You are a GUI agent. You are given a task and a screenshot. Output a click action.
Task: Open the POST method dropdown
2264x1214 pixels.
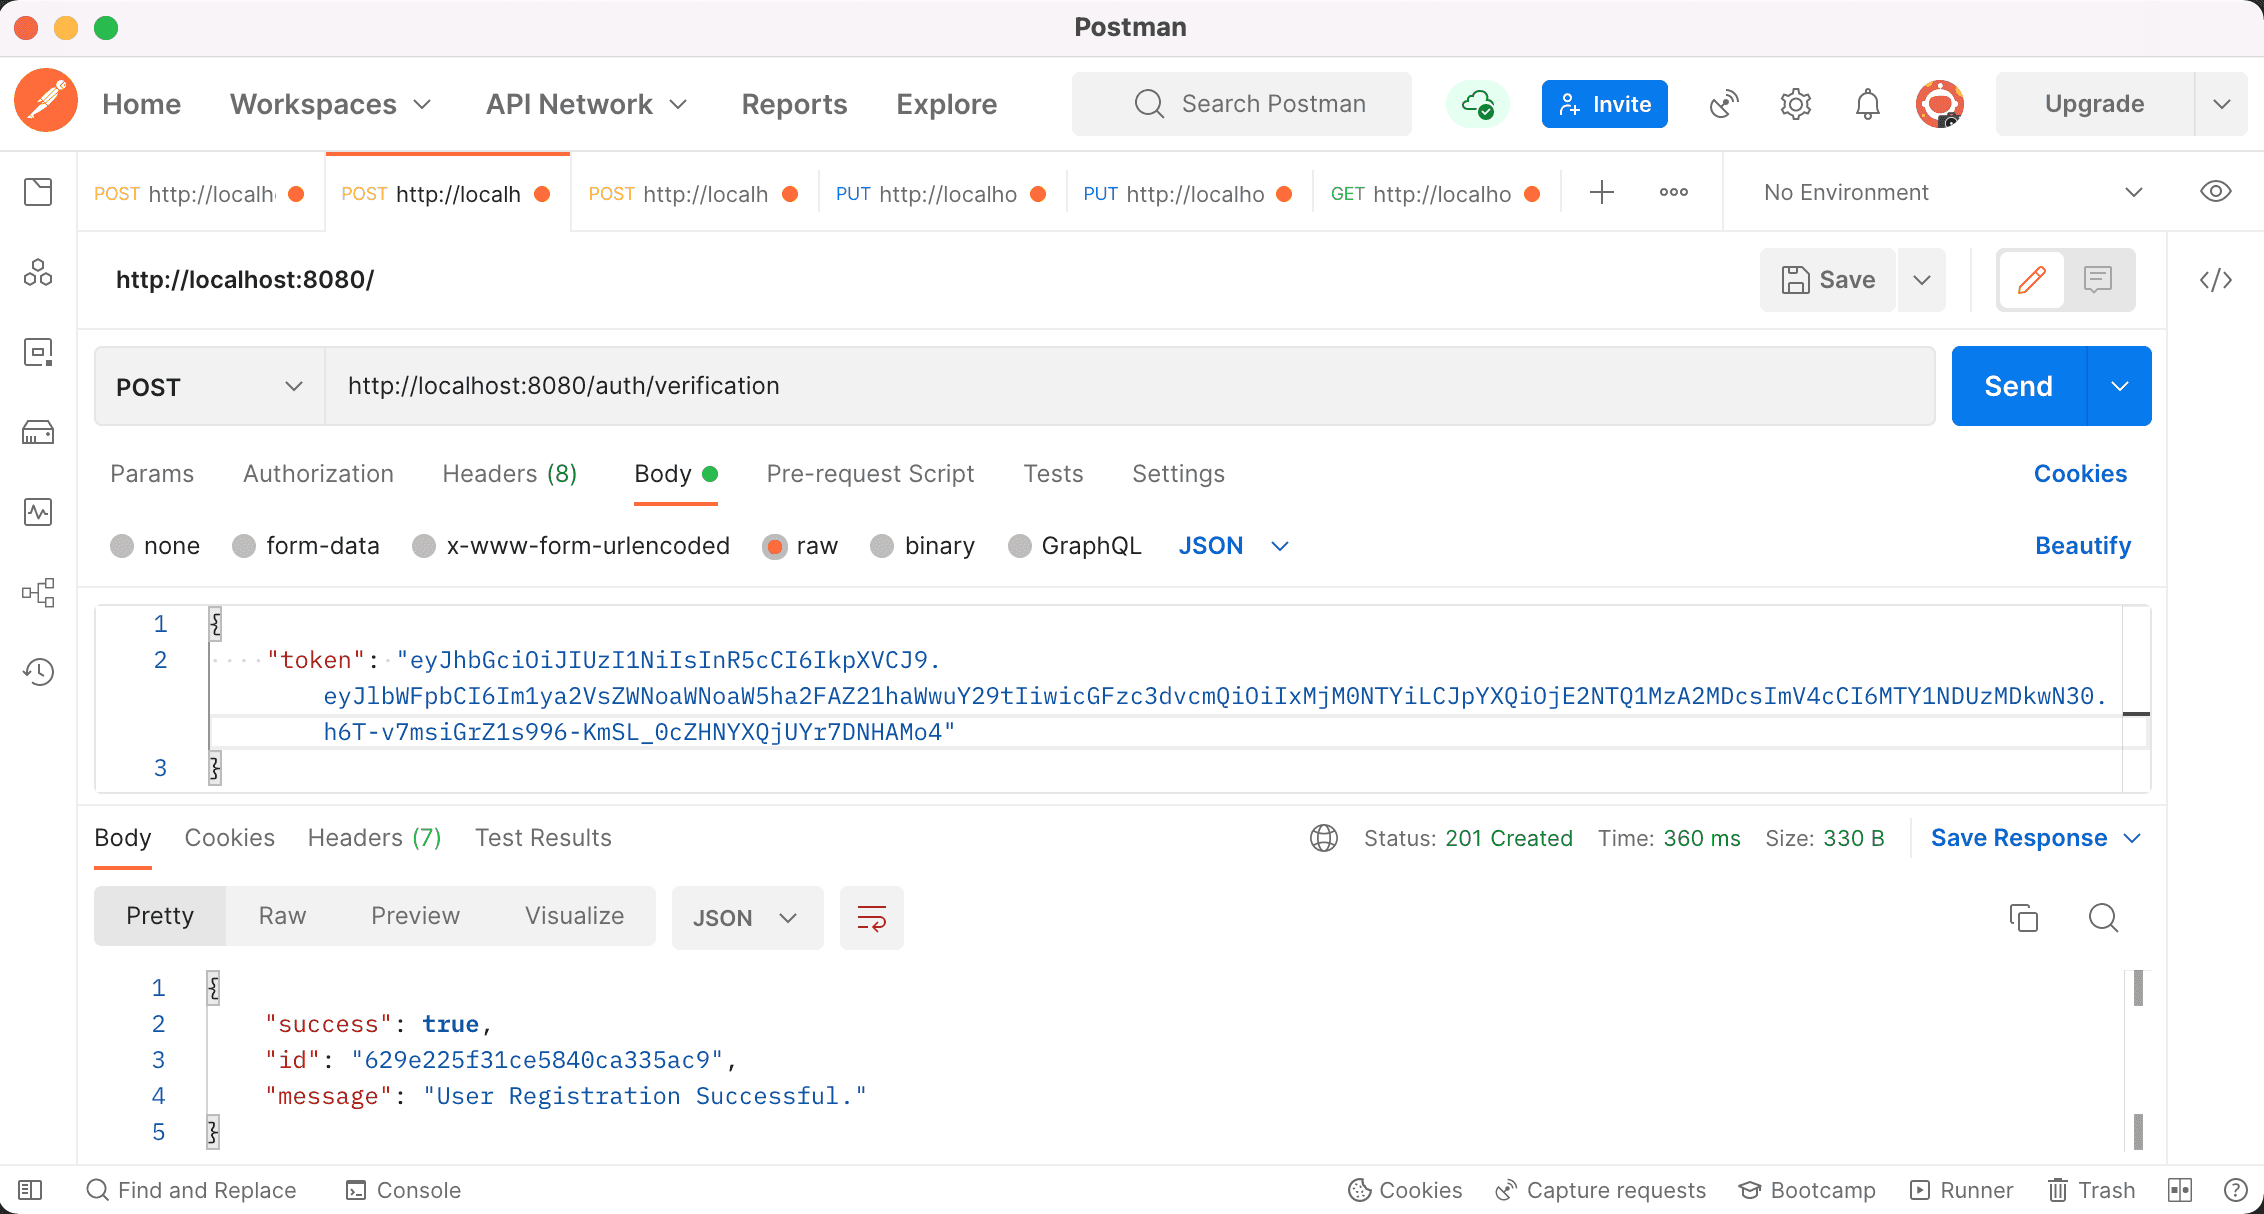point(209,387)
